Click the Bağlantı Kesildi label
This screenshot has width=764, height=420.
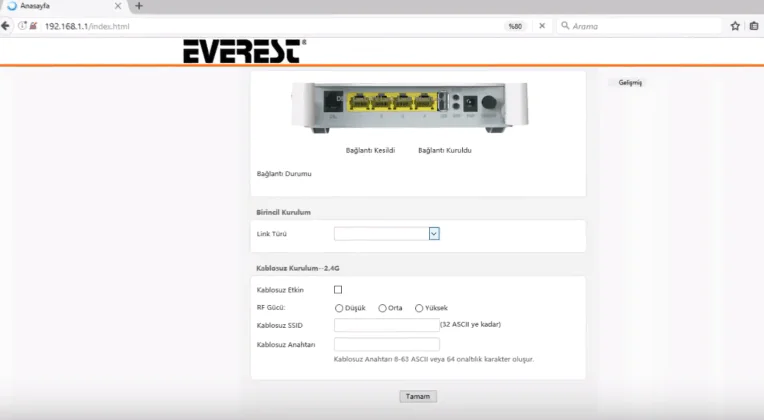[x=370, y=151]
